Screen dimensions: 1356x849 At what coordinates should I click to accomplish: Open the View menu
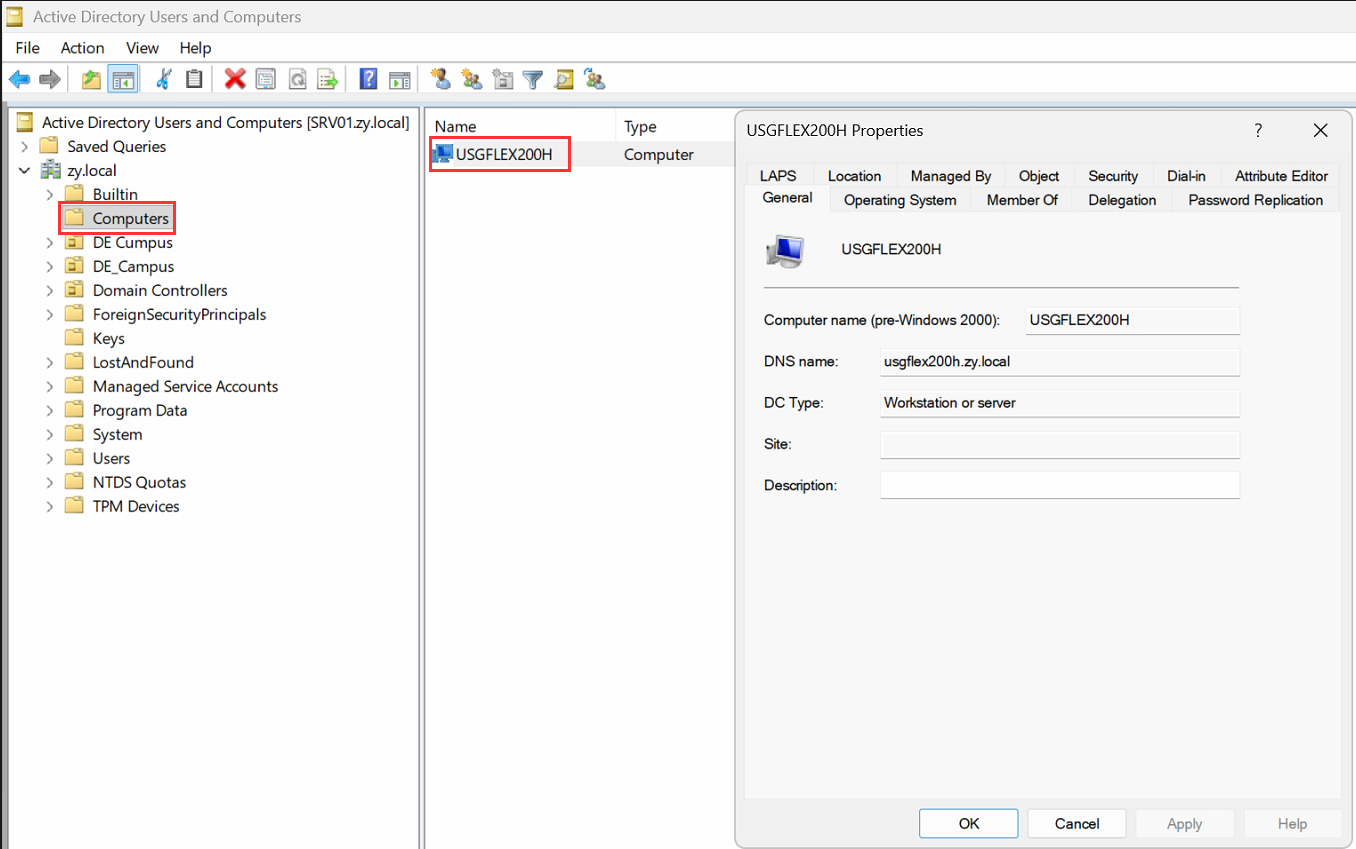click(142, 48)
